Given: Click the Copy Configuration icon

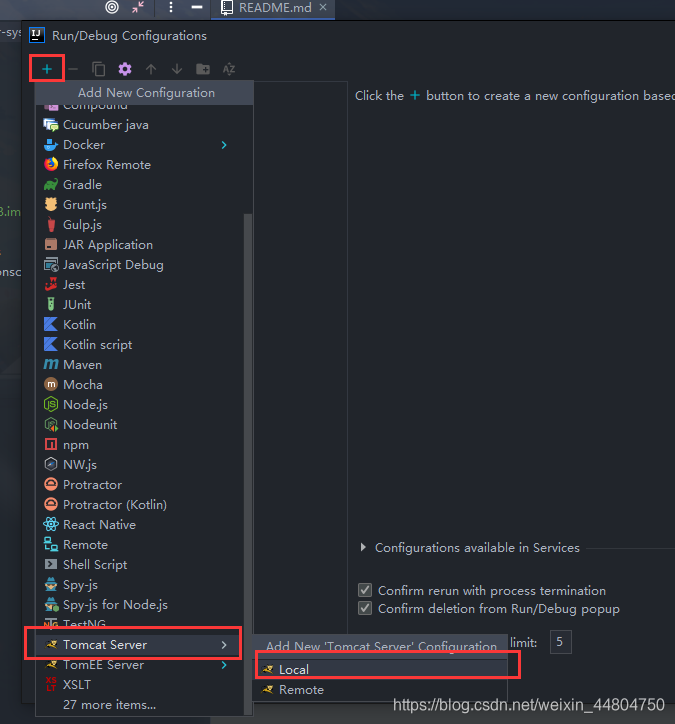Looking at the screenshot, I should 98,69.
